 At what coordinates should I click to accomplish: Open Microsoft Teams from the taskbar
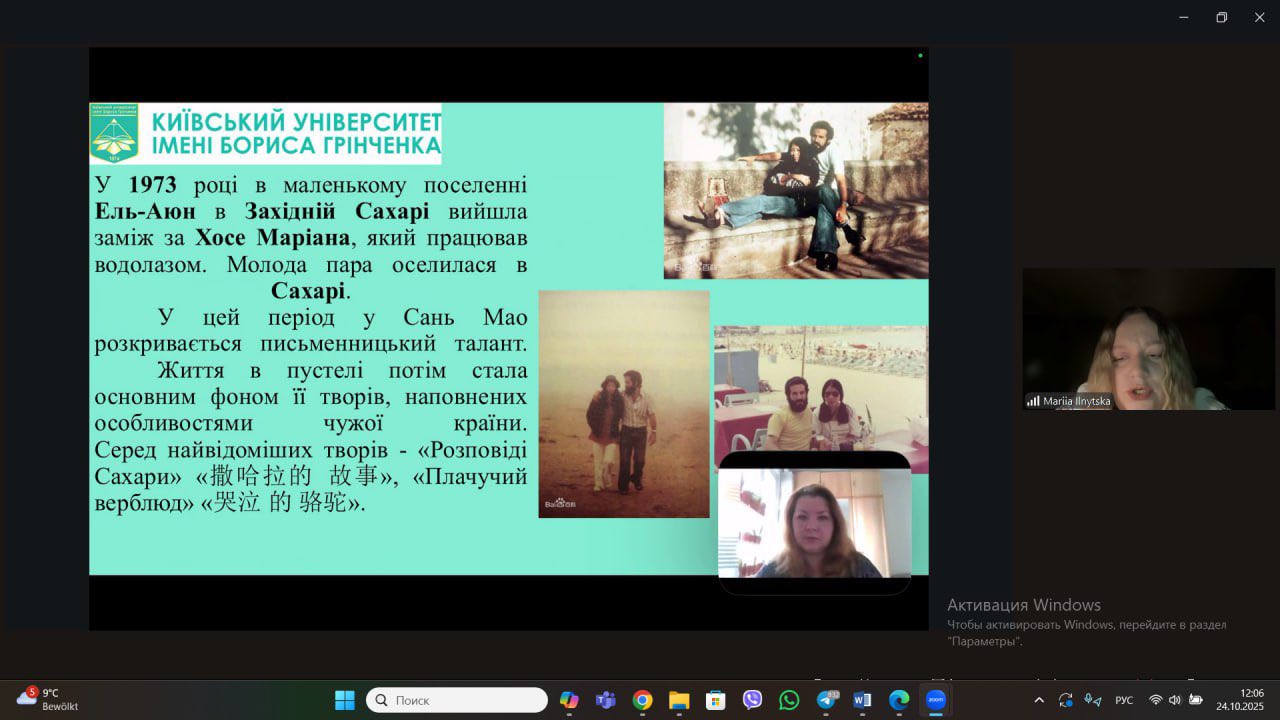605,700
